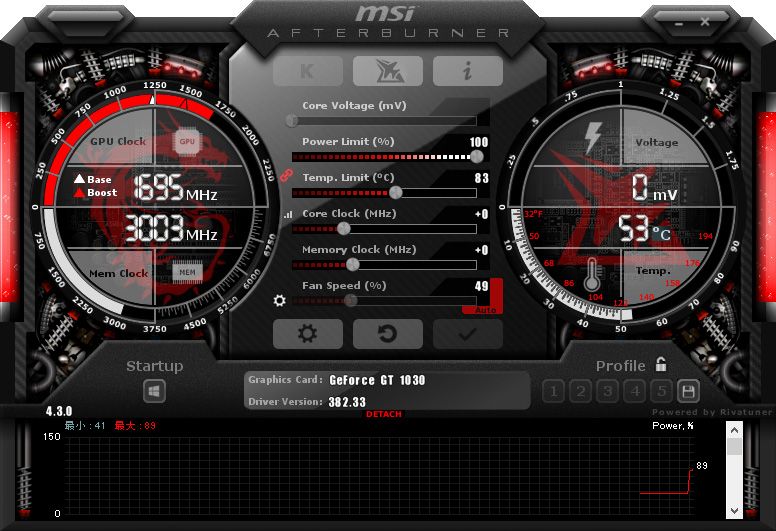Click the Power Limit value 100
776x531 pixels.
point(479,142)
